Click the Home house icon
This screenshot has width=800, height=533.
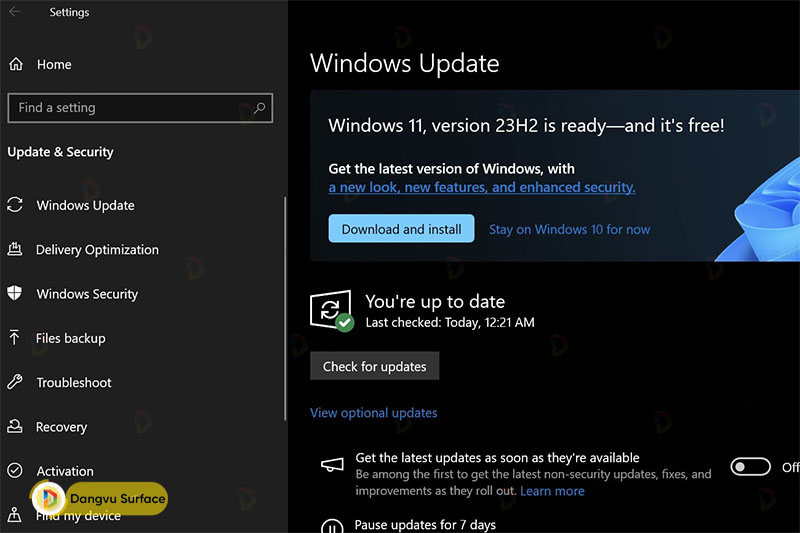point(16,64)
